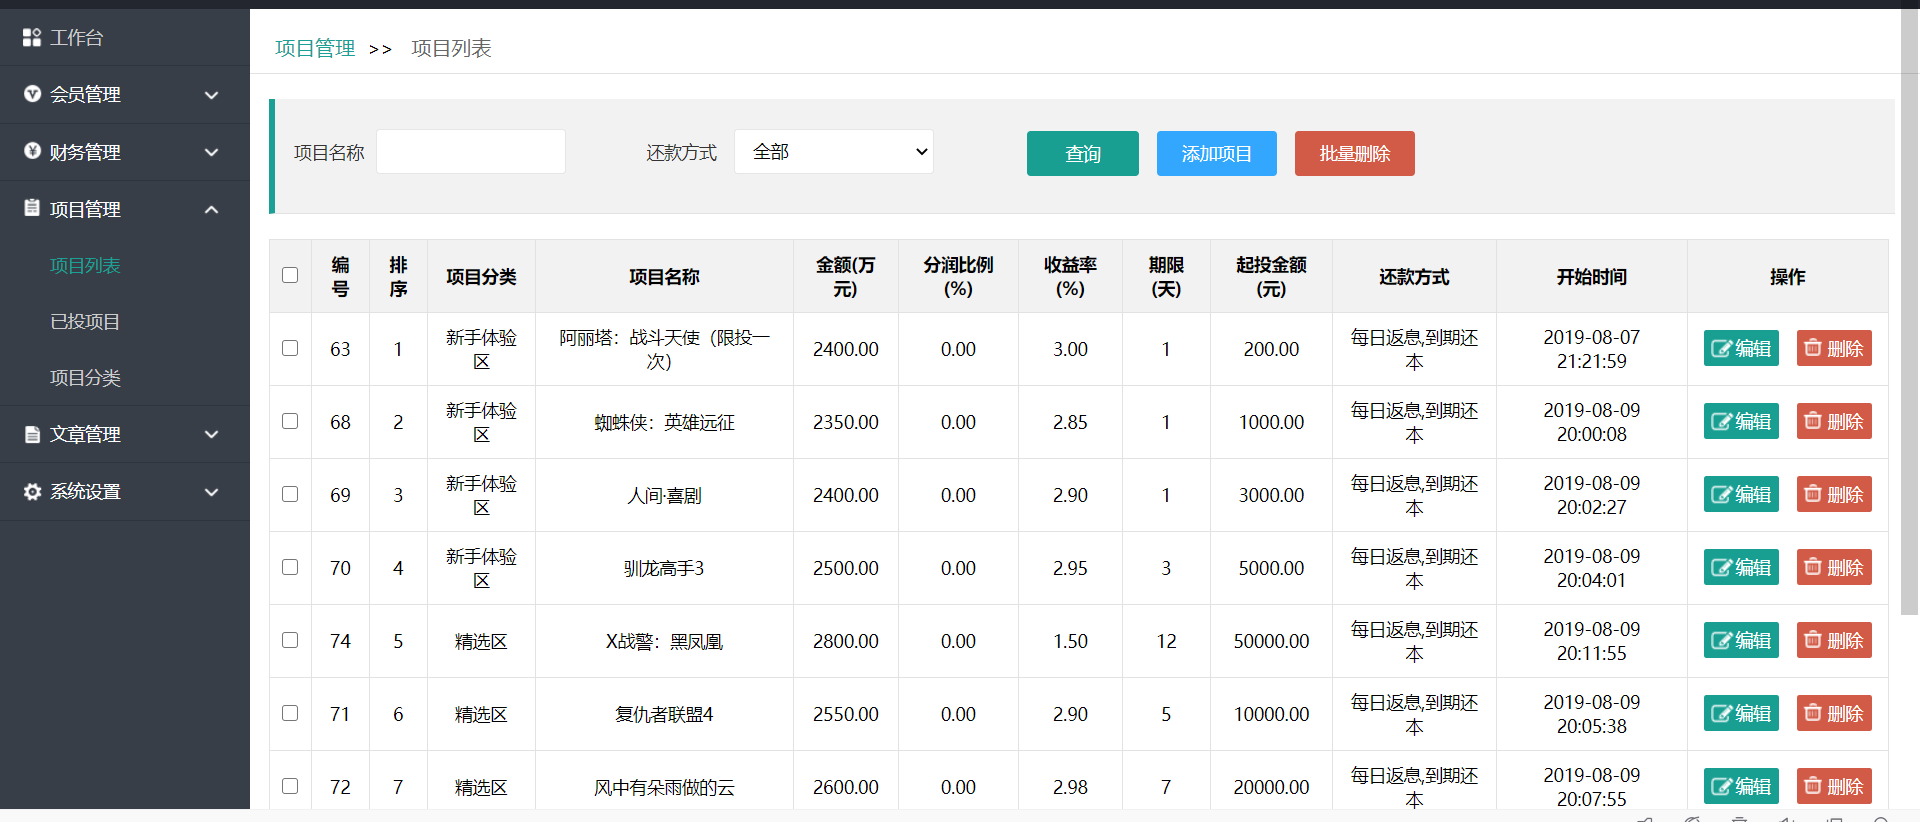
Task: Click the 工作台 dashboard icon in sidebar
Action: 32,38
